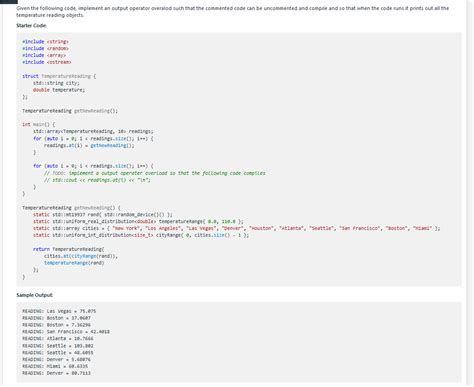Click the #include <string> line
This screenshot has height=387, width=474.
pos(45,42)
